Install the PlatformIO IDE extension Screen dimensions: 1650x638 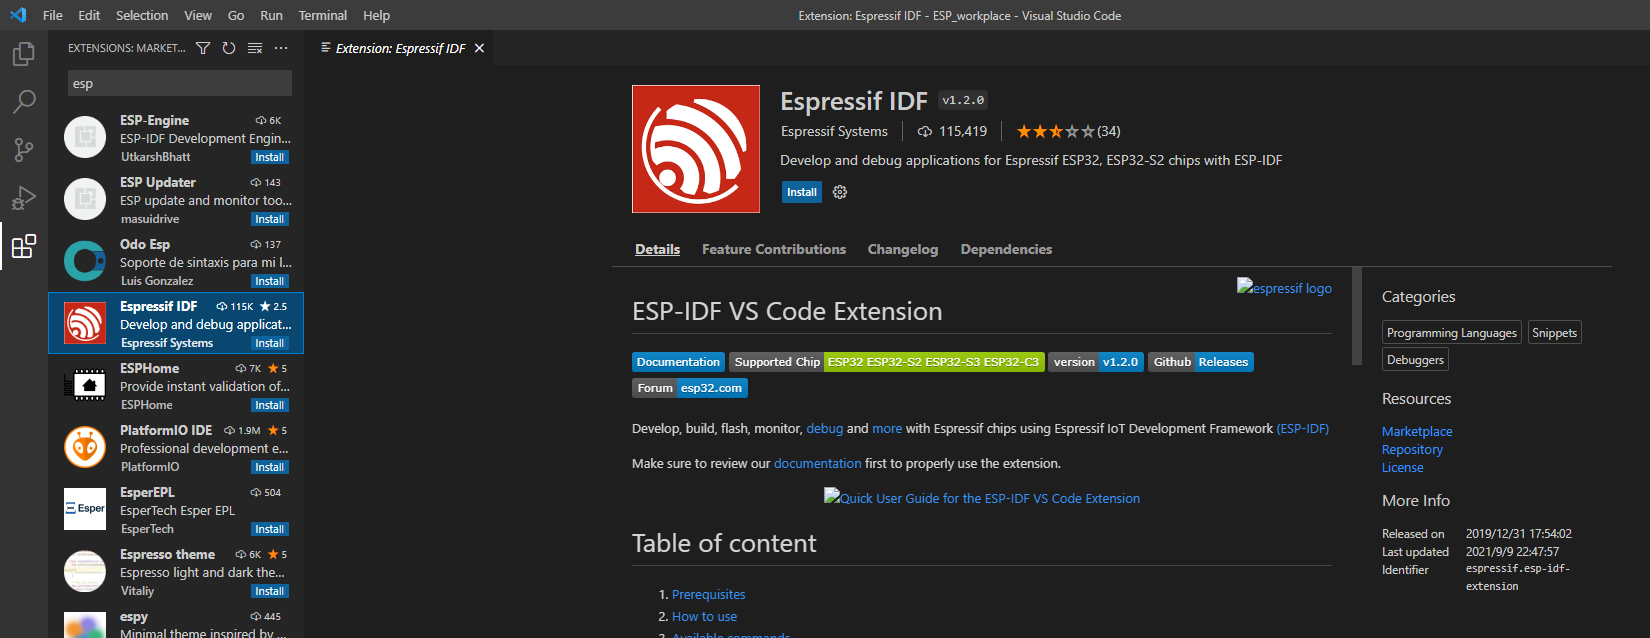coord(270,467)
